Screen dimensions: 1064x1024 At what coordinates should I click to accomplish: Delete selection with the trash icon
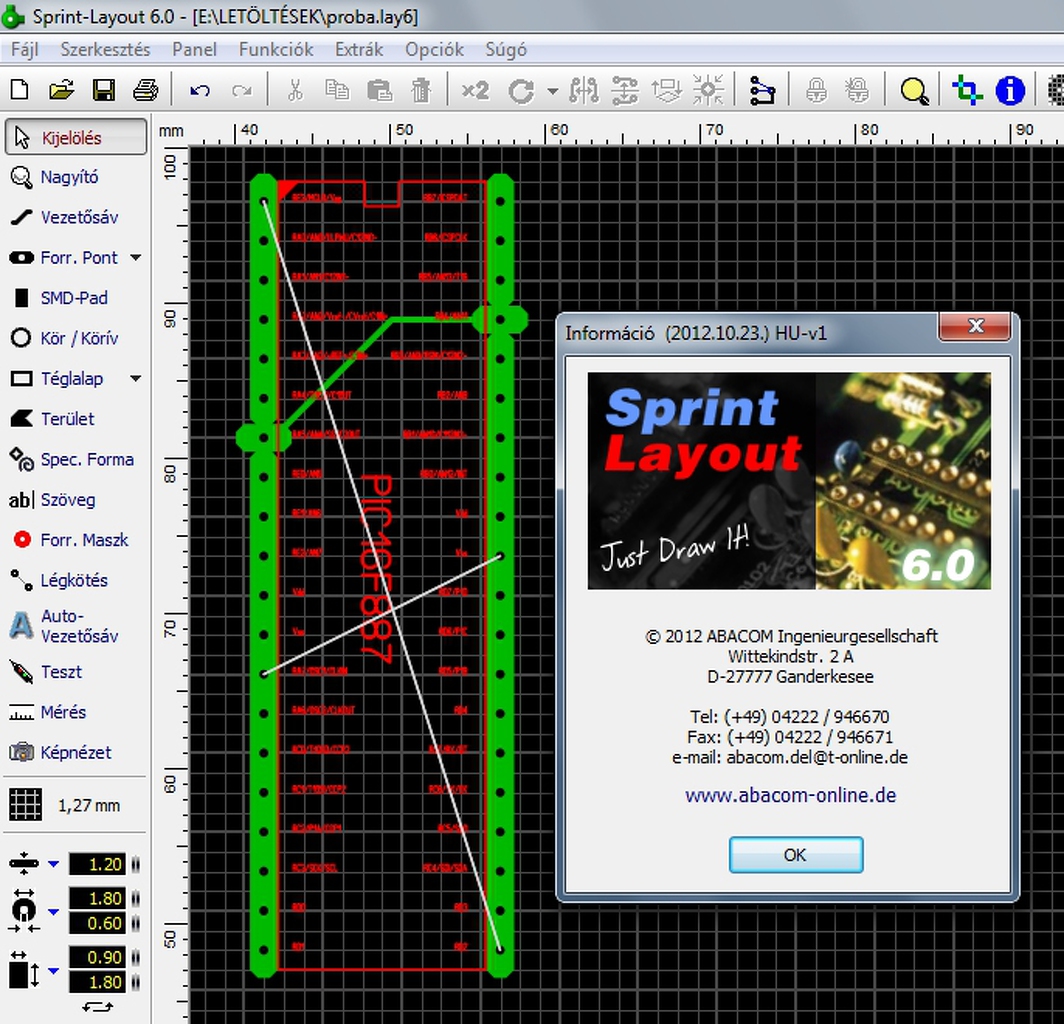pyautogui.click(x=421, y=90)
